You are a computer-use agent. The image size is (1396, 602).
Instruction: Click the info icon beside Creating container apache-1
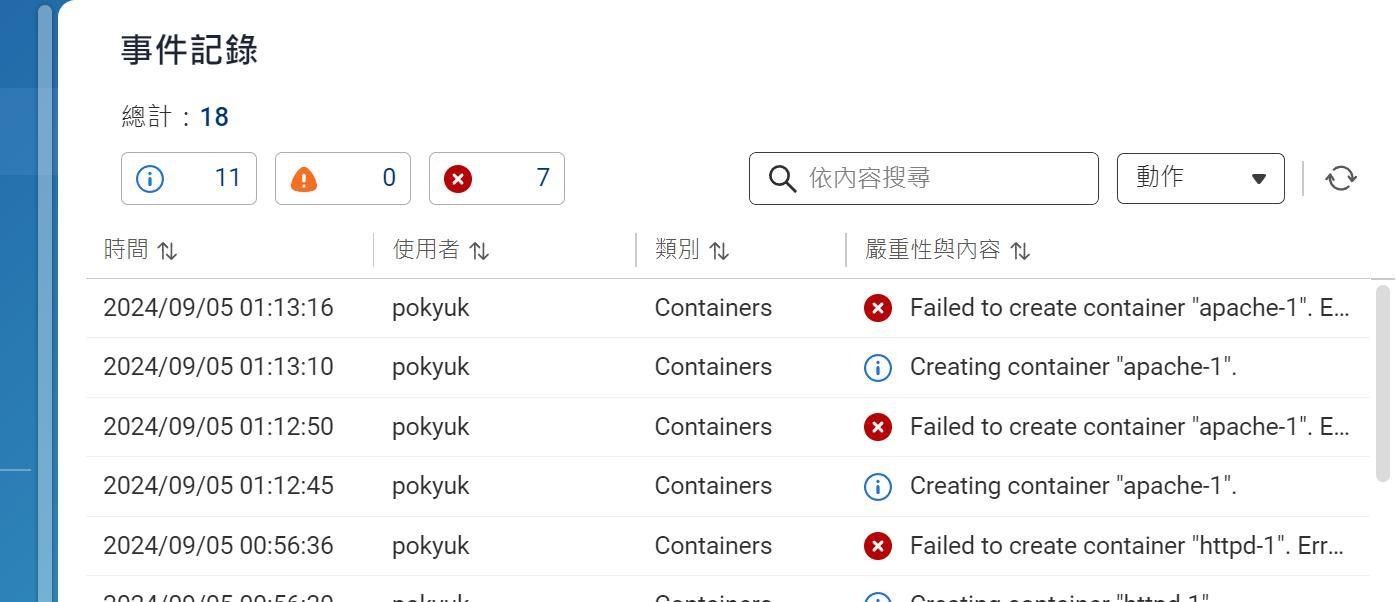[877, 367]
